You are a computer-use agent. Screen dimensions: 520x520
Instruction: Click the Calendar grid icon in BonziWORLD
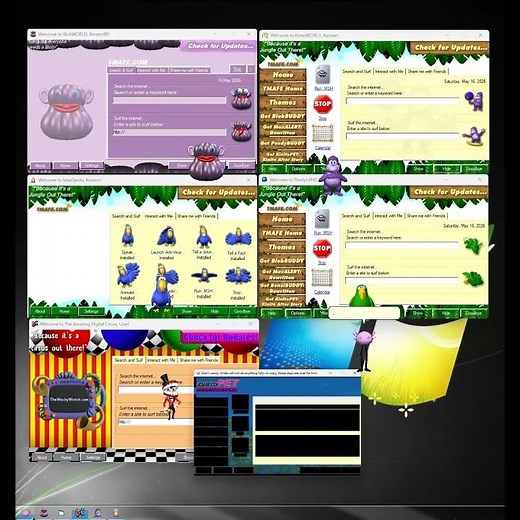pyautogui.click(x=323, y=133)
